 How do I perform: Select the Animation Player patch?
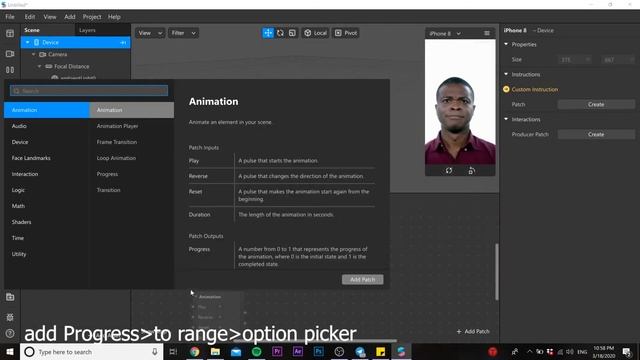[132, 126]
